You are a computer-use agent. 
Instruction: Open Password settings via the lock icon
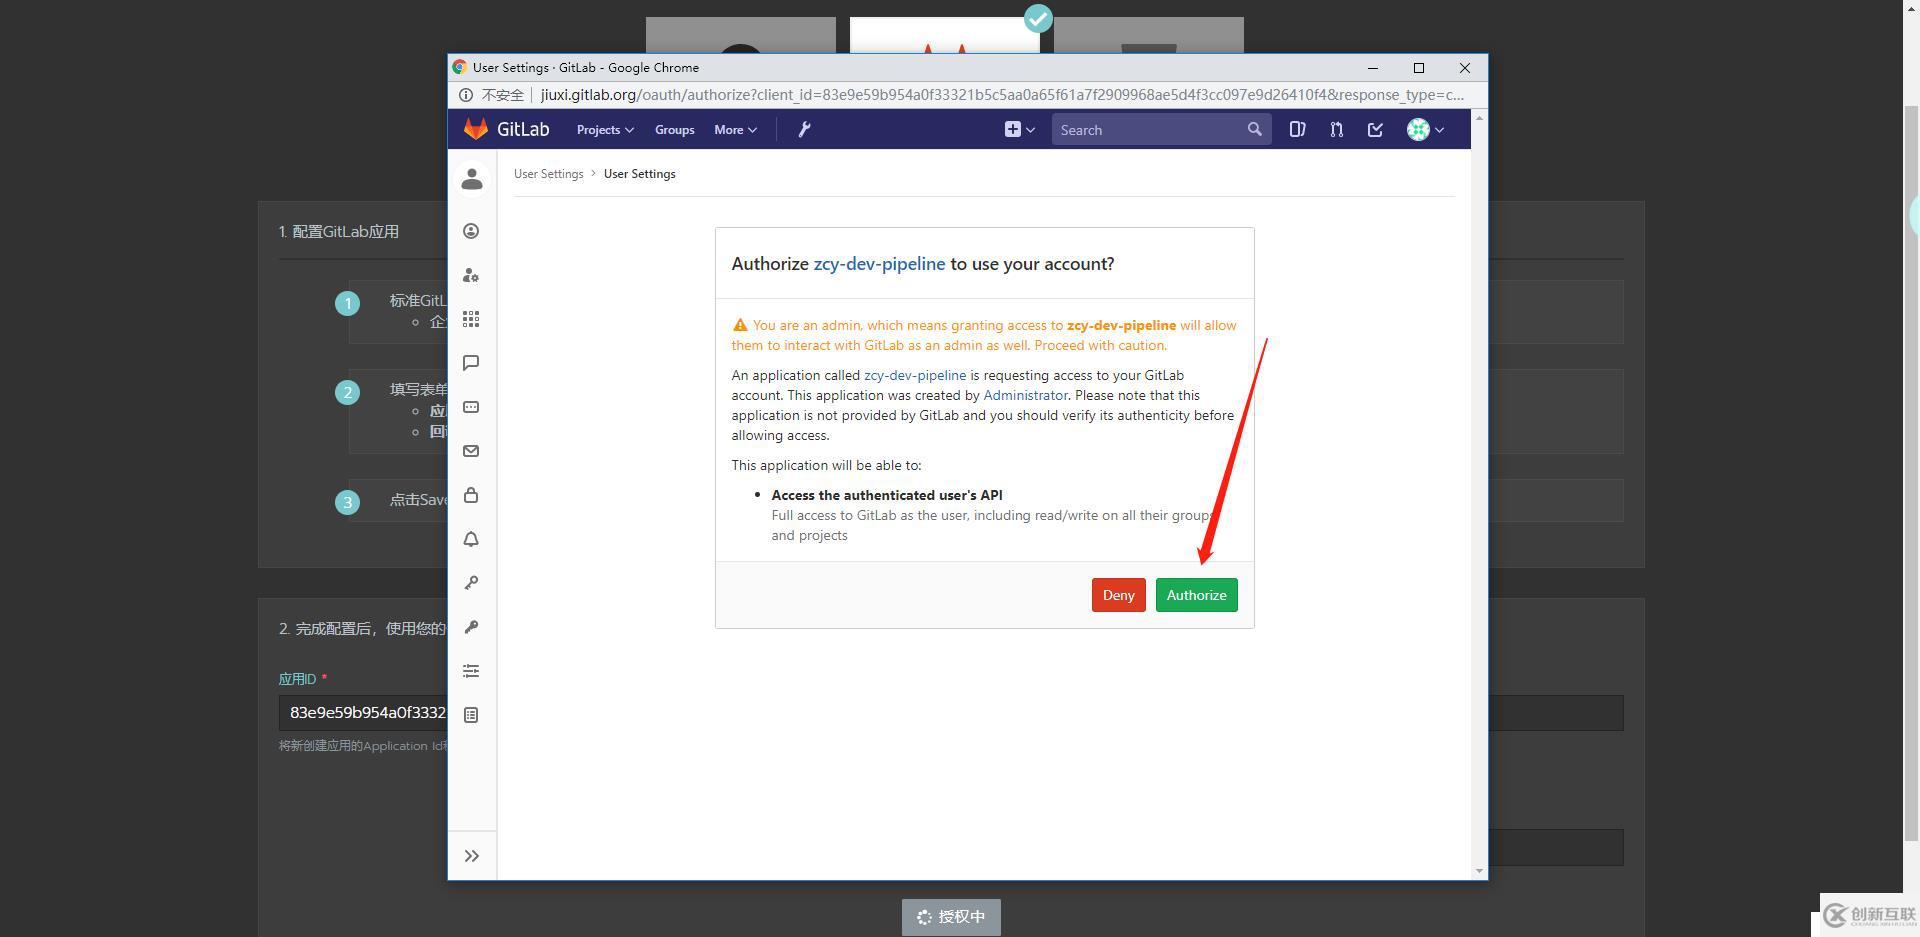tap(471, 495)
